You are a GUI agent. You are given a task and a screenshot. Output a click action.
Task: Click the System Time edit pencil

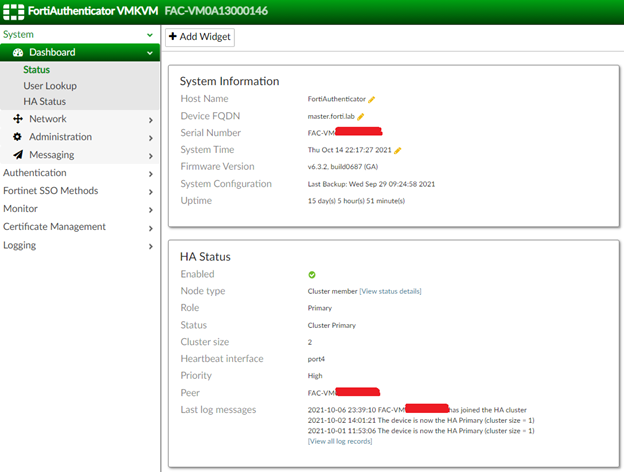coord(397,150)
